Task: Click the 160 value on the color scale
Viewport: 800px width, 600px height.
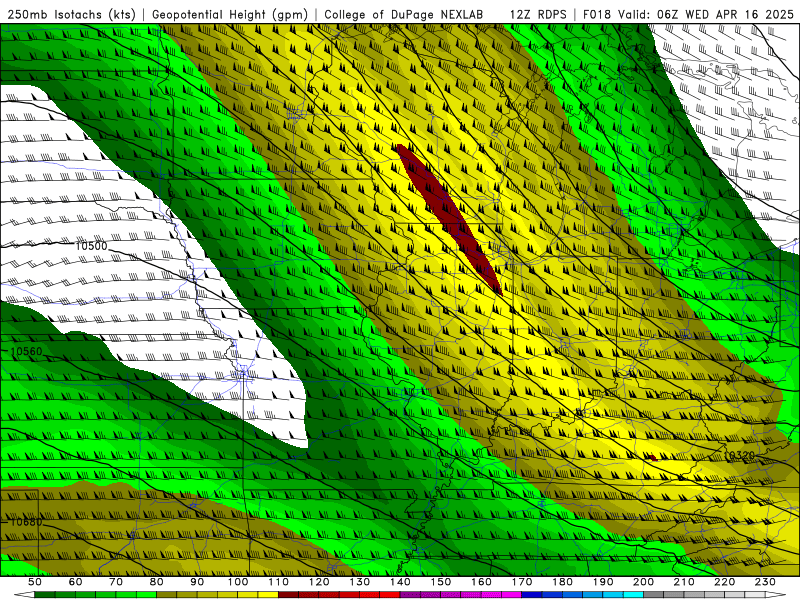Action: tap(482, 582)
